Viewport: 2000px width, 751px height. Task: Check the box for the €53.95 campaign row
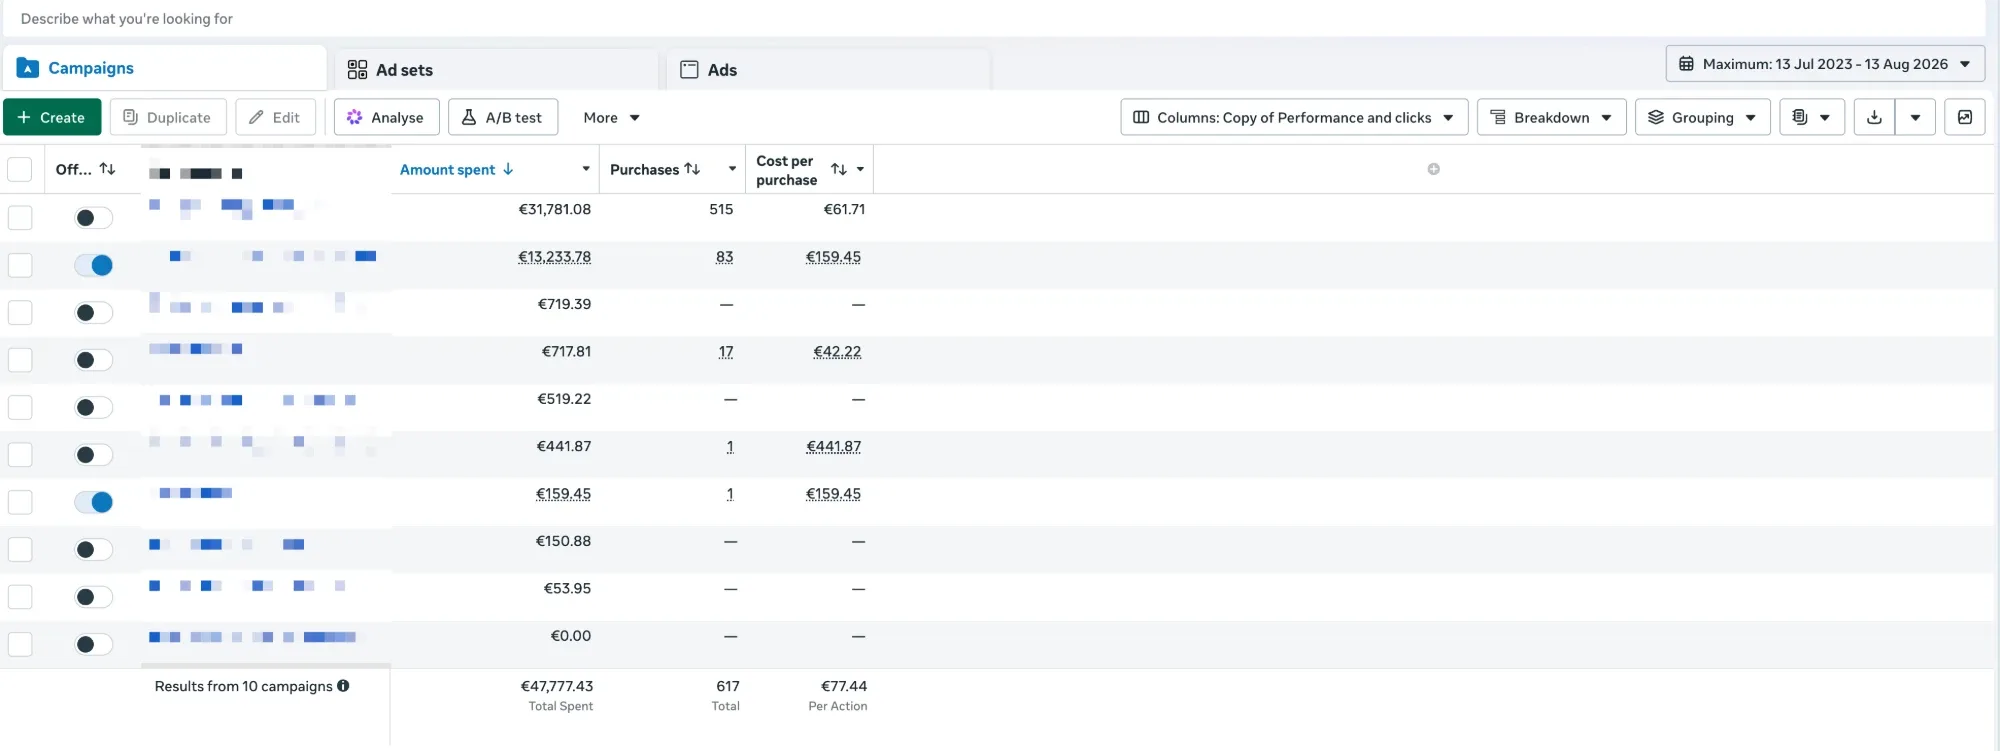(20, 597)
